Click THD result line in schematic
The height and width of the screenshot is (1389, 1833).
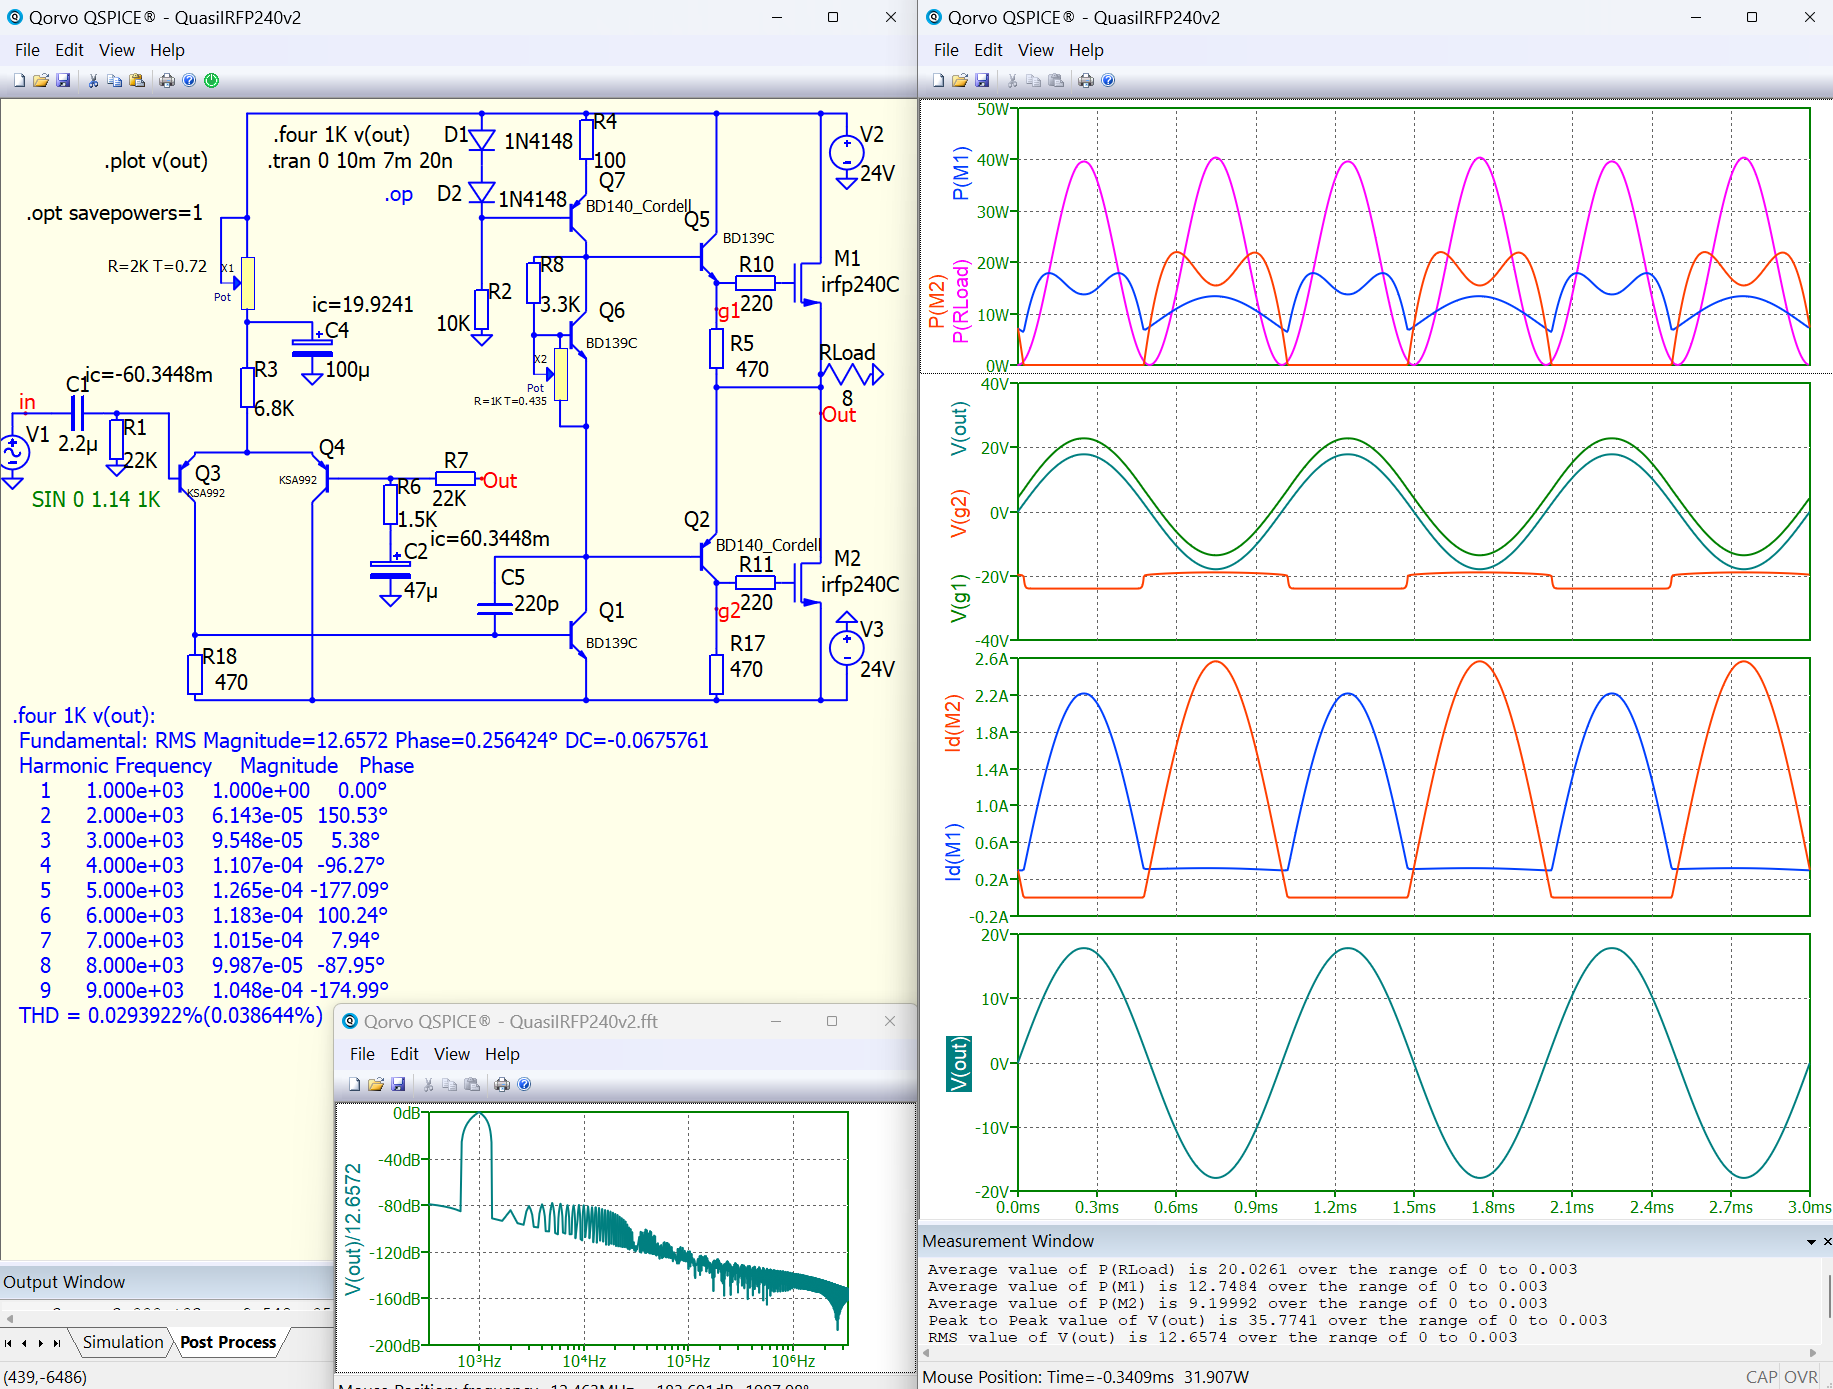coord(171,1016)
